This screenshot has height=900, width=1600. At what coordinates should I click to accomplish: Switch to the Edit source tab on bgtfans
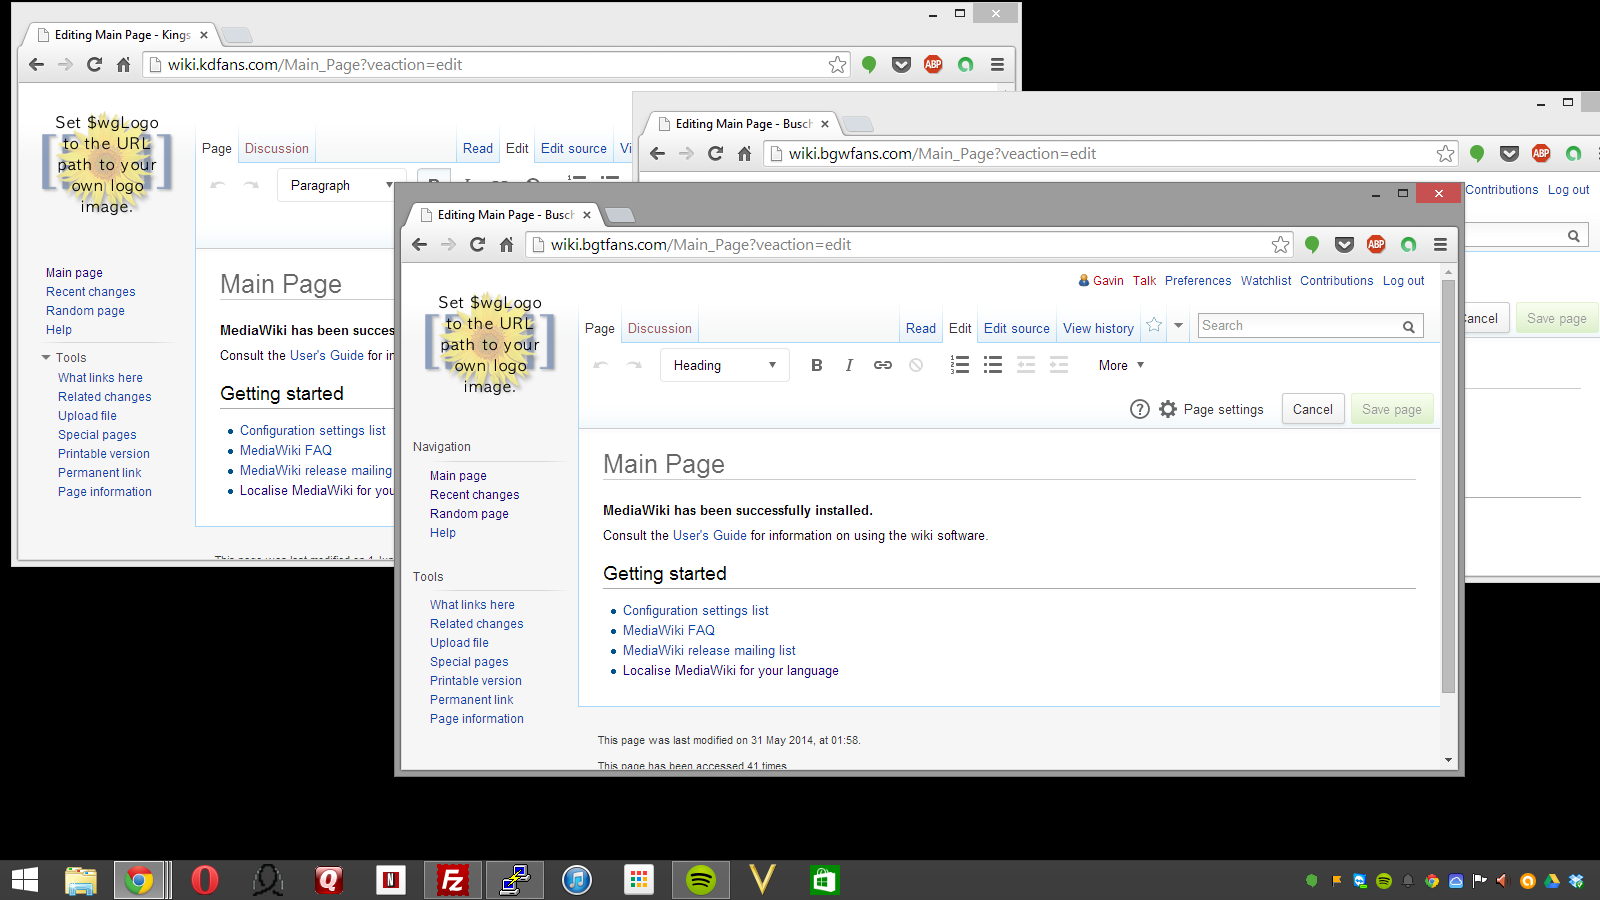coord(1016,328)
